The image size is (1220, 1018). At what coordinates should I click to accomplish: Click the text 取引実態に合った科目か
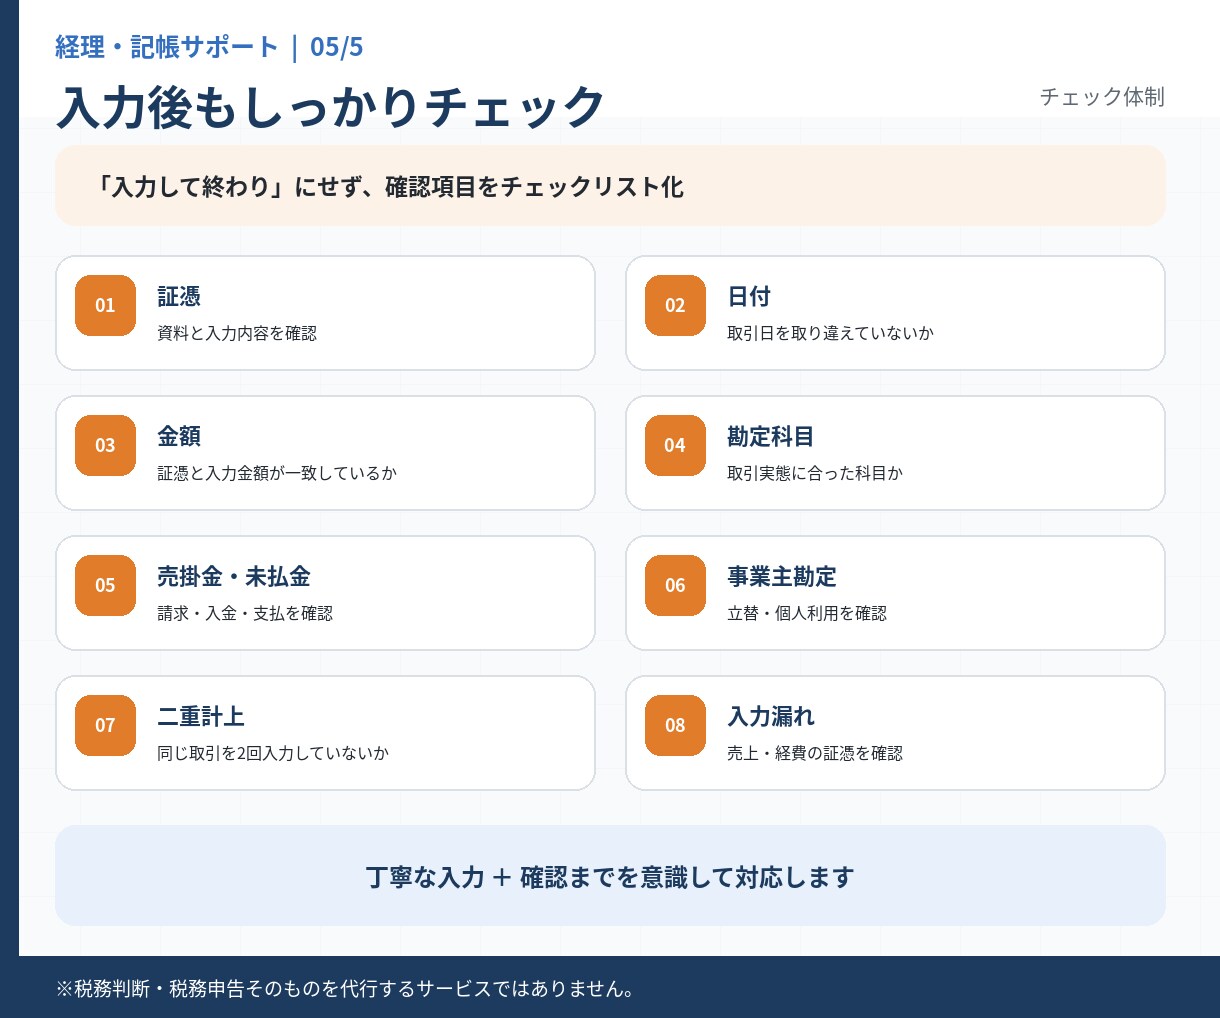click(x=814, y=473)
